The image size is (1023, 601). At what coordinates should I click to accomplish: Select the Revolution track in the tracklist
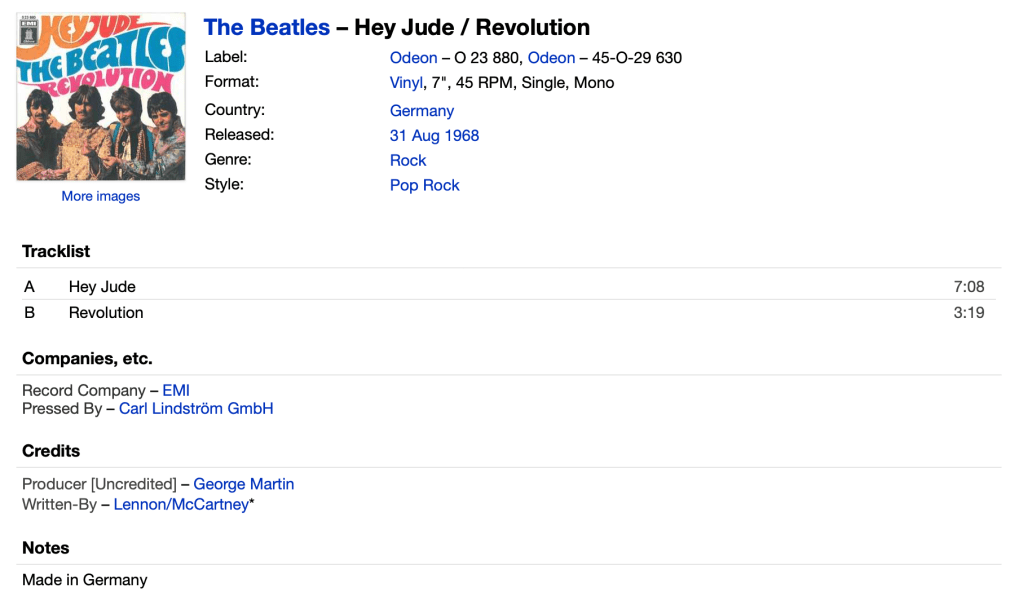coord(106,313)
